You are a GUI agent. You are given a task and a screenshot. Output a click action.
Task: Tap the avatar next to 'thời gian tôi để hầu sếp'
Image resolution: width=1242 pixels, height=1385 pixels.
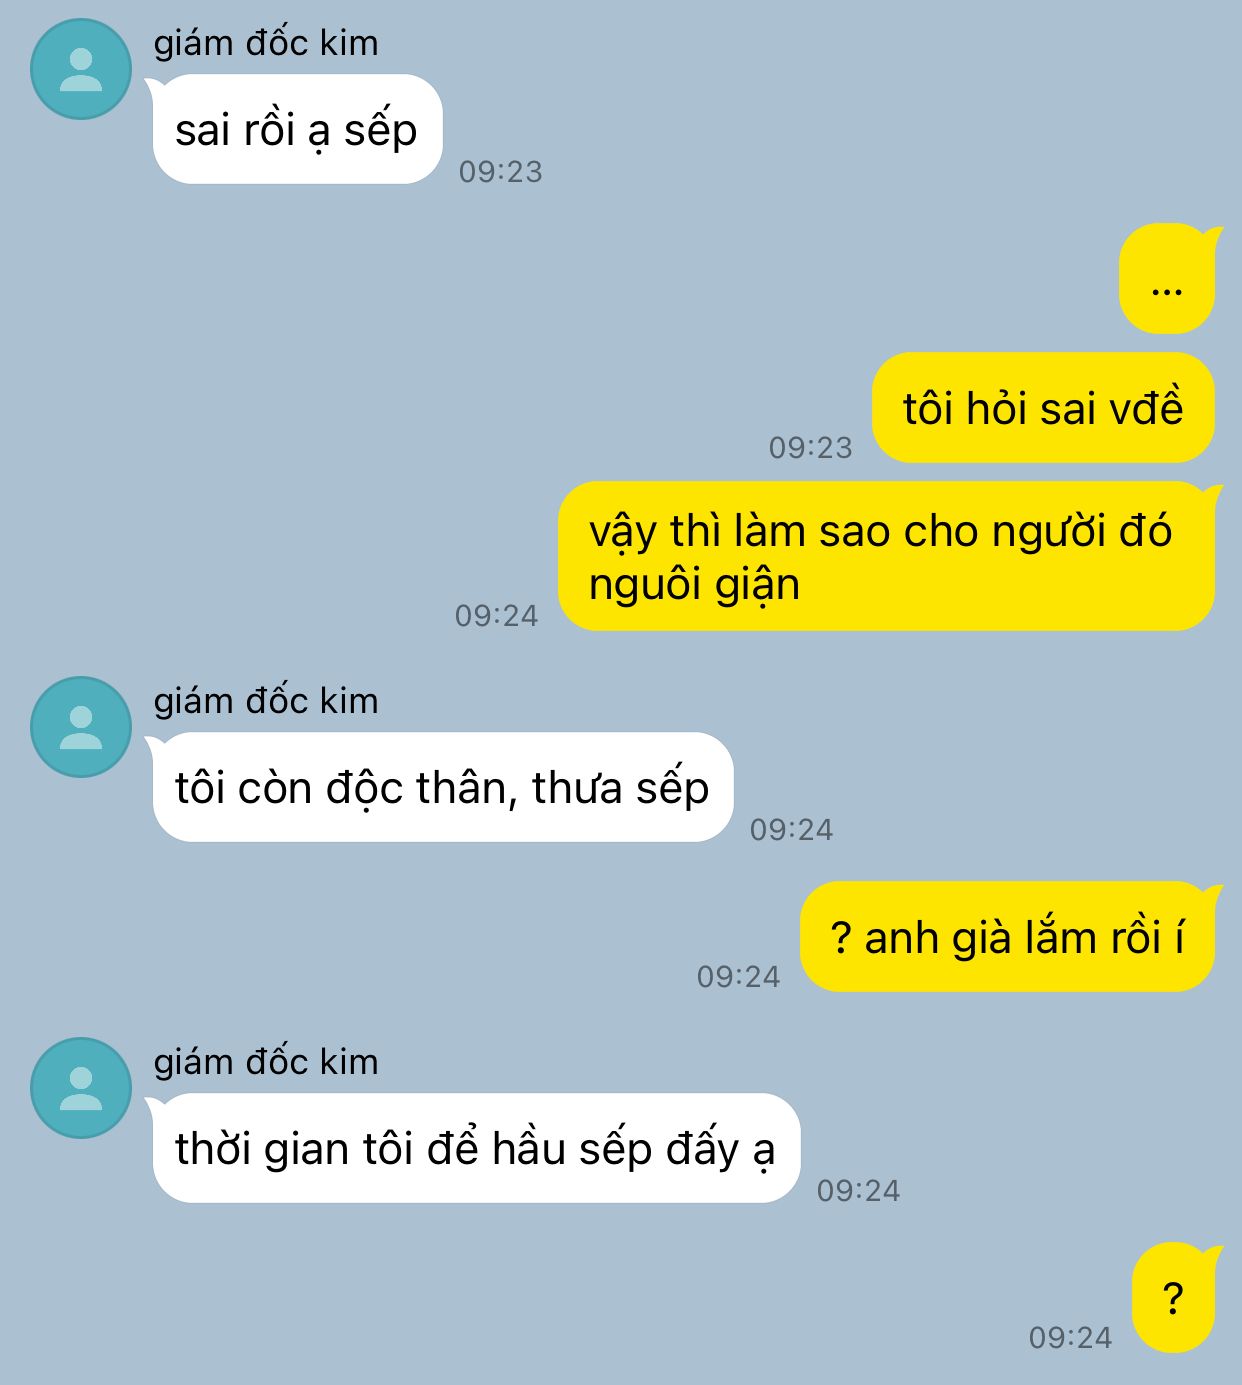click(81, 1088)
